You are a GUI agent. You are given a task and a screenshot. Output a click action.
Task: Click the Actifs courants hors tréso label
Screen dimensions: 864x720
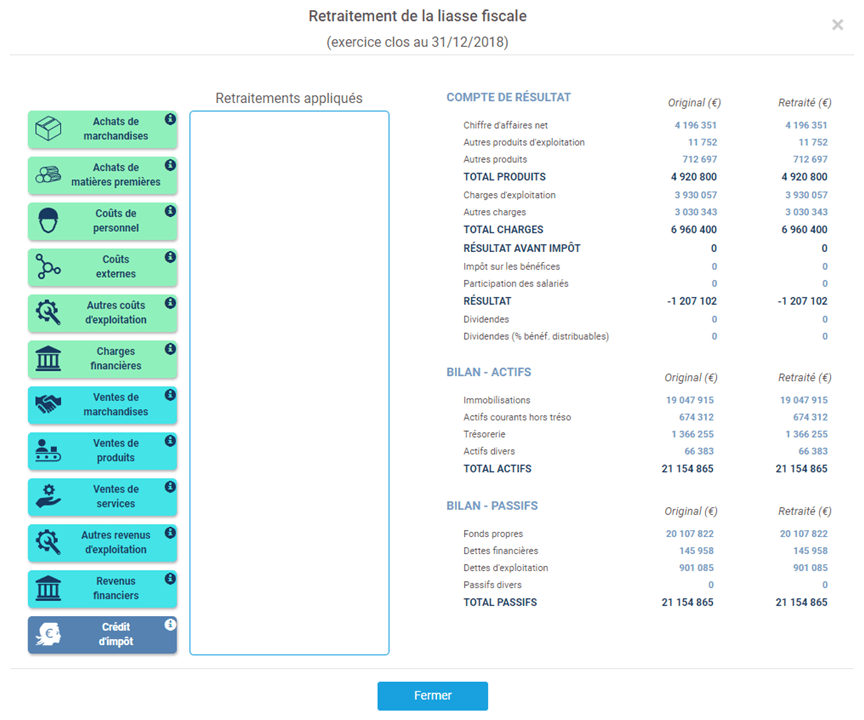click(517, 417)
